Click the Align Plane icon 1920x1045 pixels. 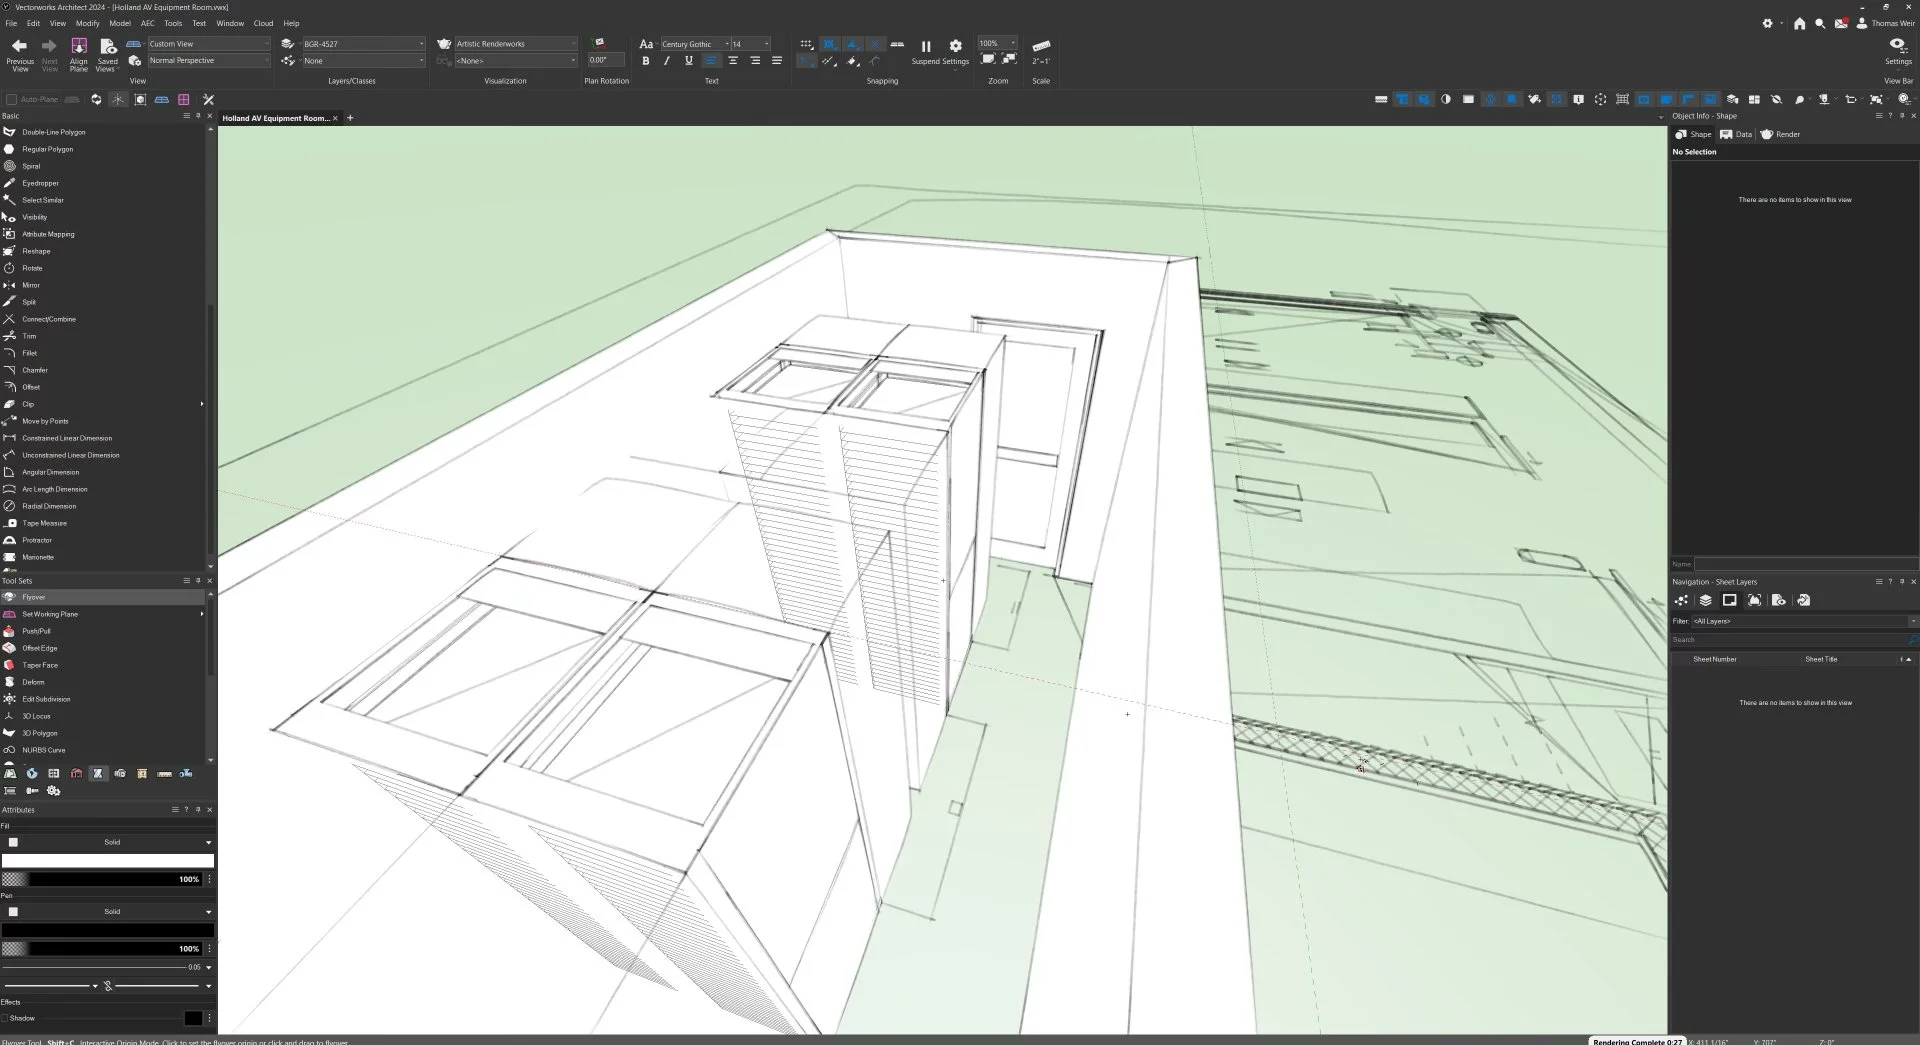point(79,46)
